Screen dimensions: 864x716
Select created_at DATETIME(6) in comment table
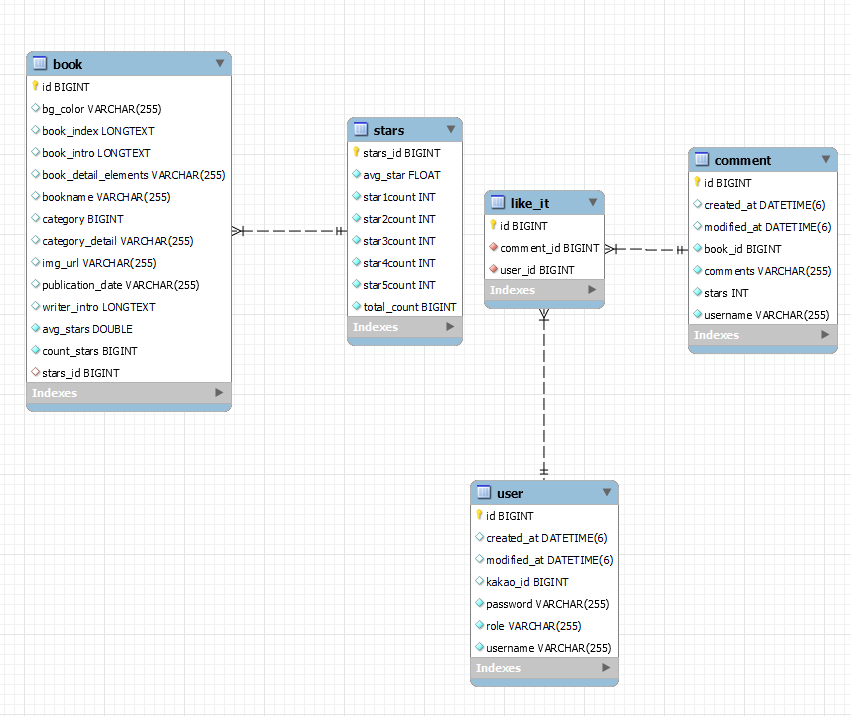tap(763, 204)
